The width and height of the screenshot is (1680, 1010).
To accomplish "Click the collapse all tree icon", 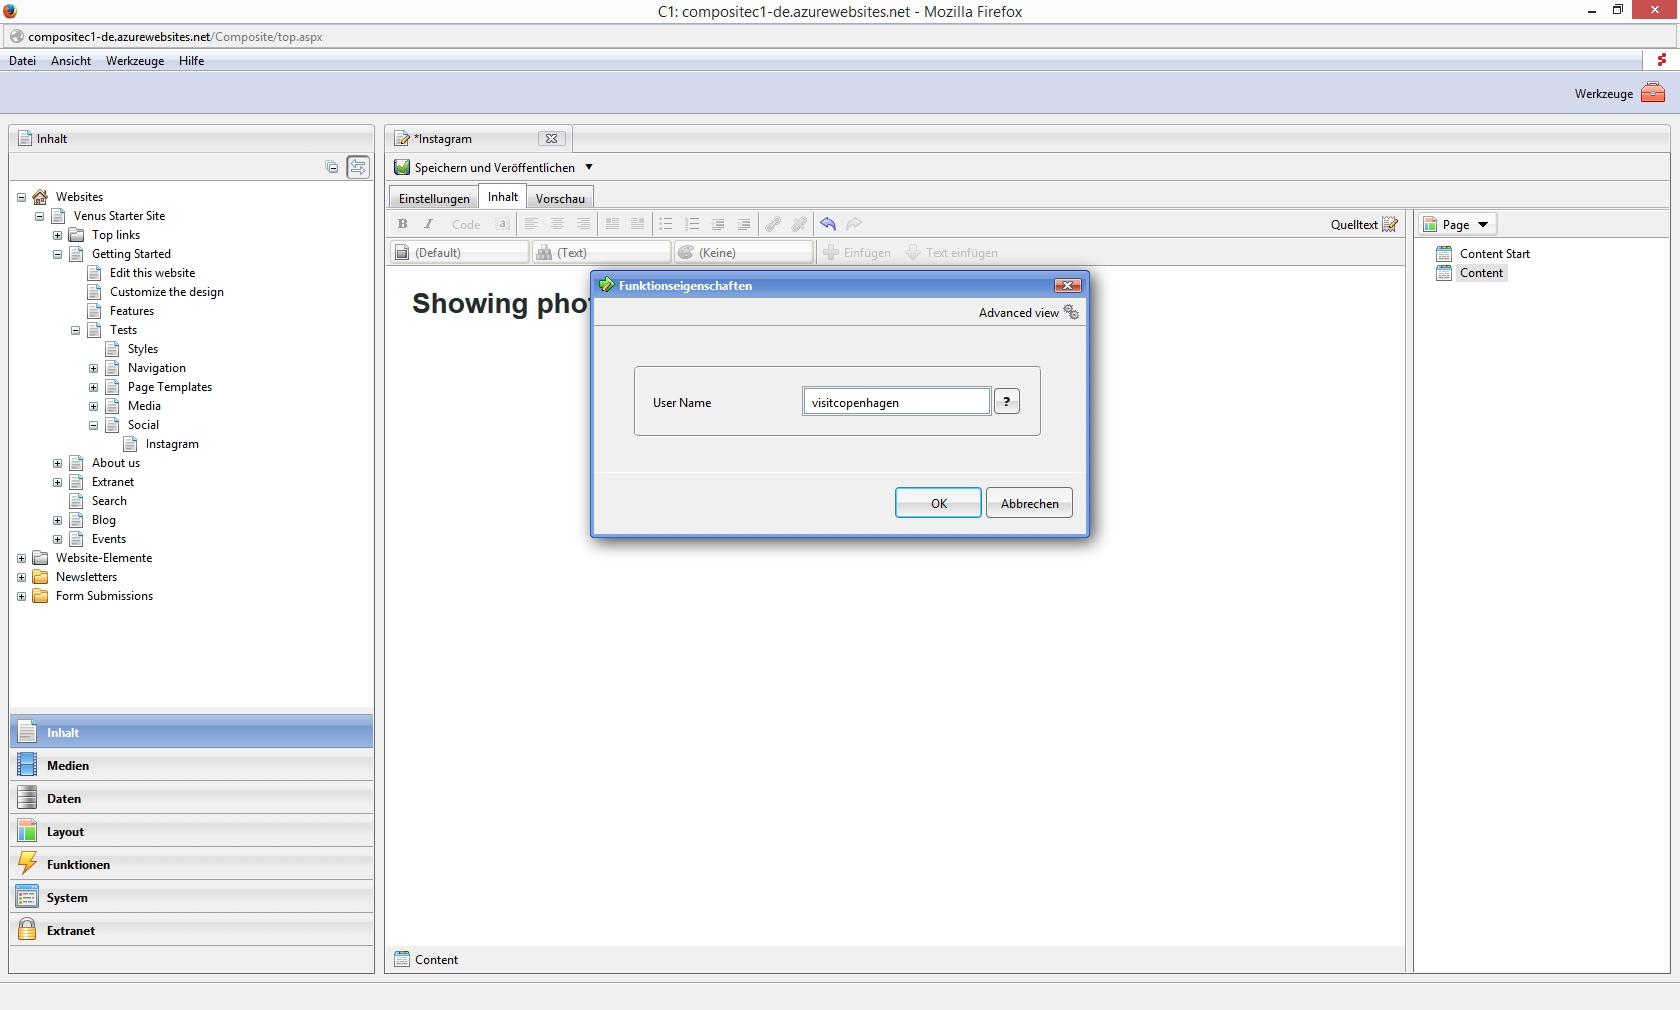I will (332, 167).
